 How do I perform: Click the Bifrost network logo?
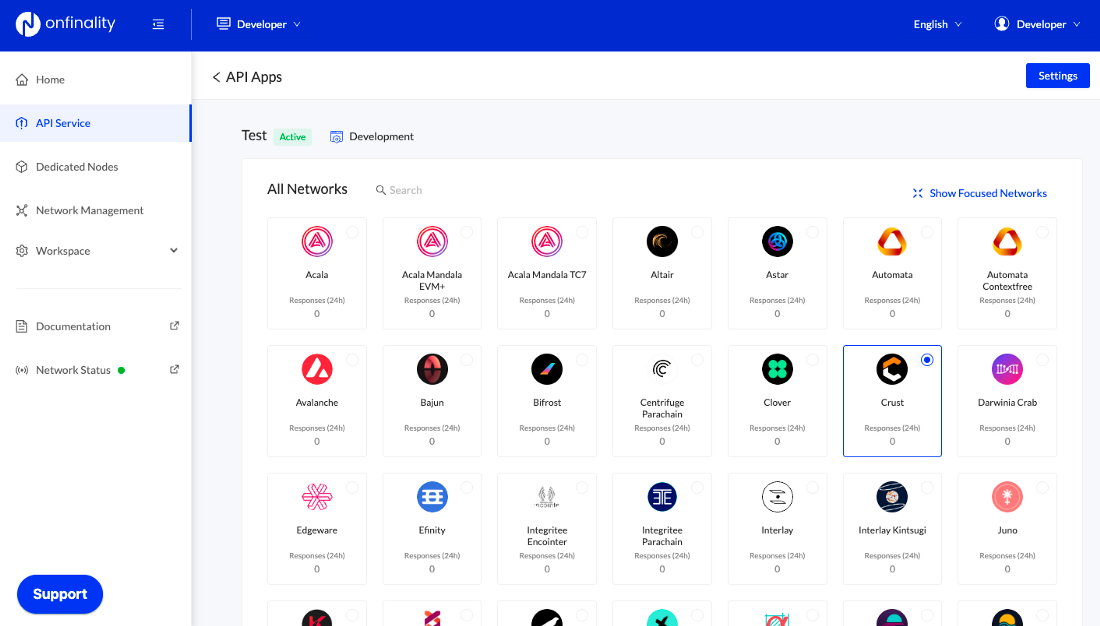tap(547, 369)
